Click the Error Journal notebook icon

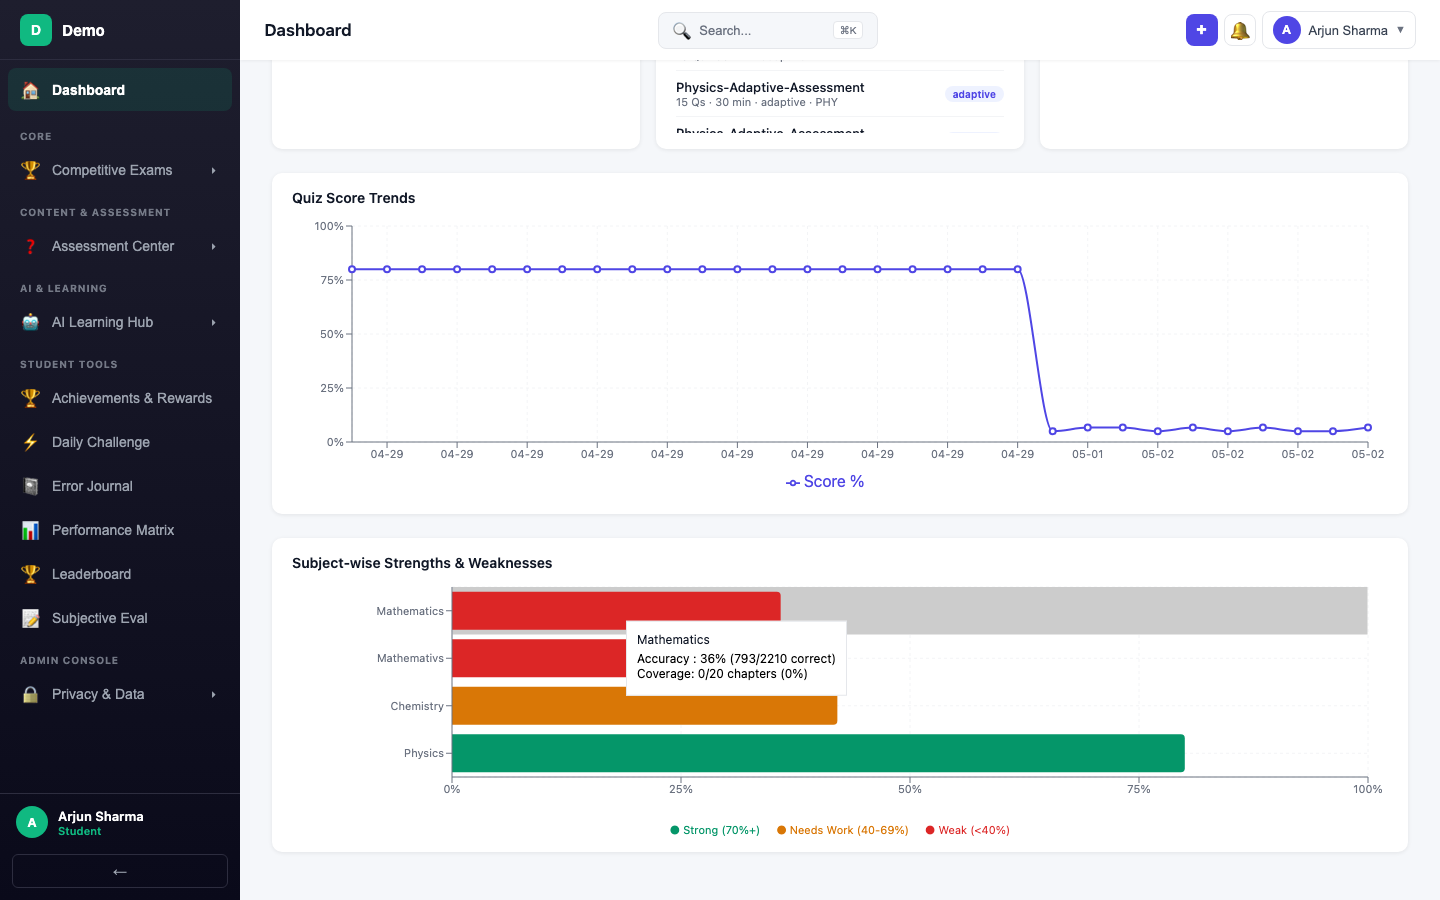pos(31,486)
